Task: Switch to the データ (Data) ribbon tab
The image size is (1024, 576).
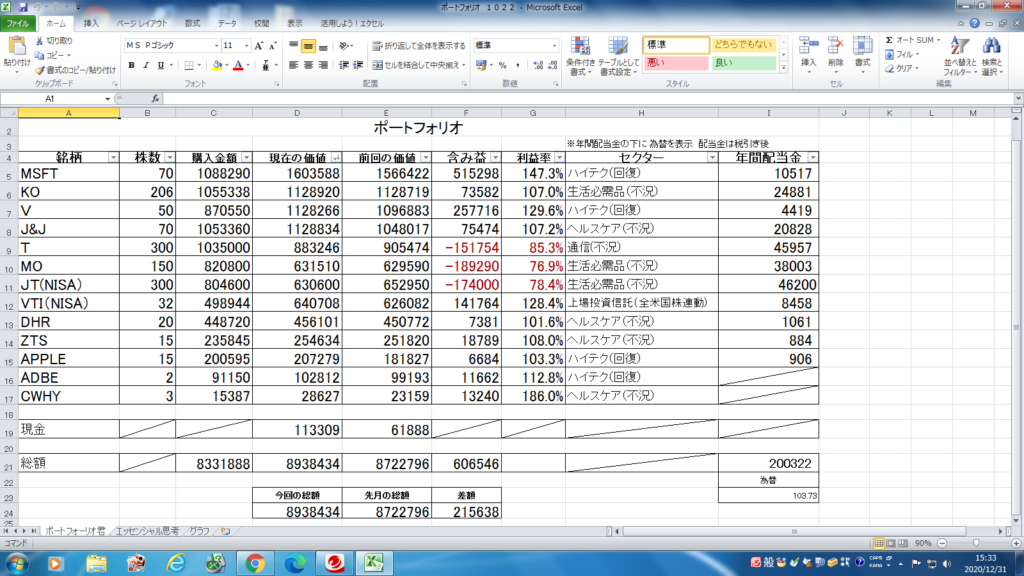Action: [x=227, y=24]
